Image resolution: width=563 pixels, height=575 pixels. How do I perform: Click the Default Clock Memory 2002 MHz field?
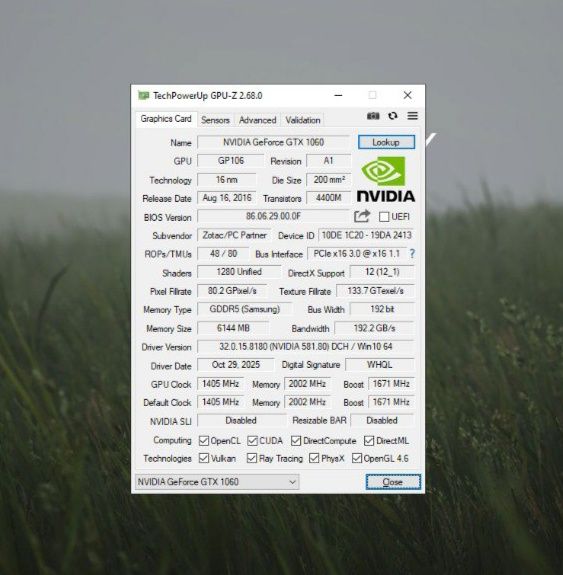pyautogui.click(x=307, y=402)
